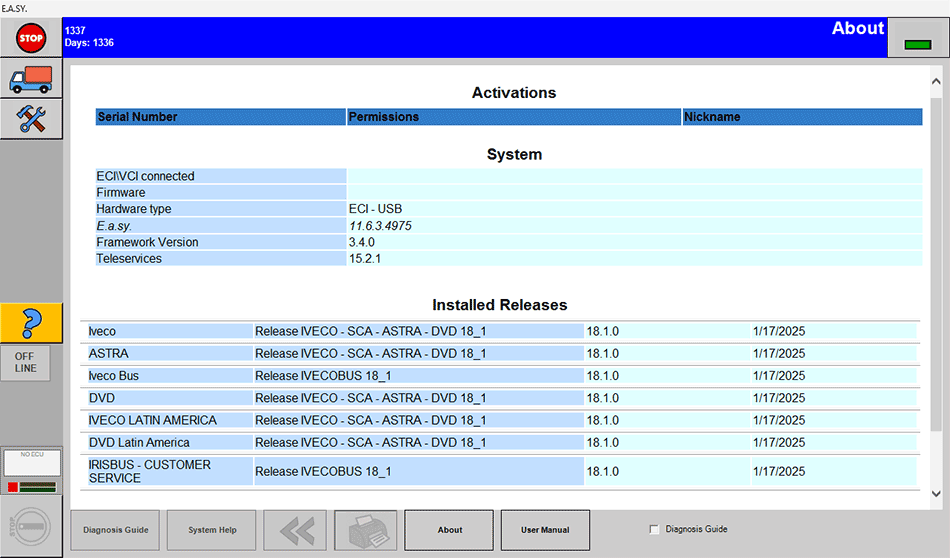950x558 pixels.
Task: Click the 18.1.0 version in Iveco row
Action: [602, 331]
